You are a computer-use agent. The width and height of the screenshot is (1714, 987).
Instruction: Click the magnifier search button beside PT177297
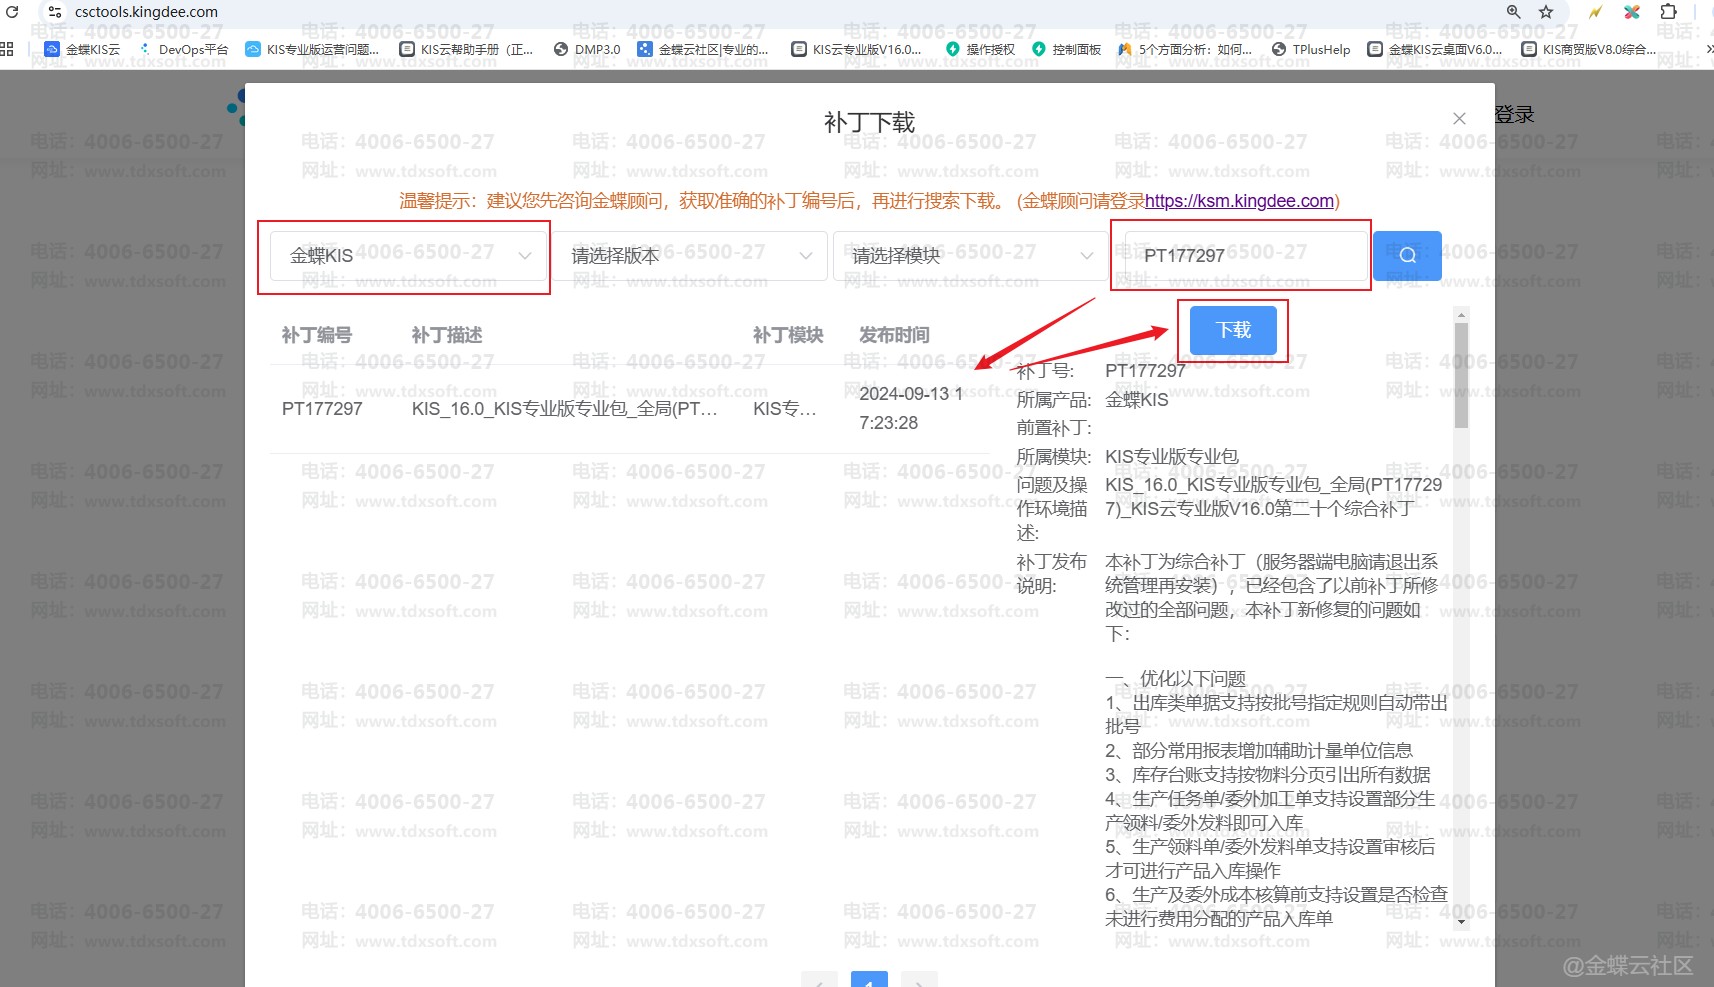click(1407, 255)
